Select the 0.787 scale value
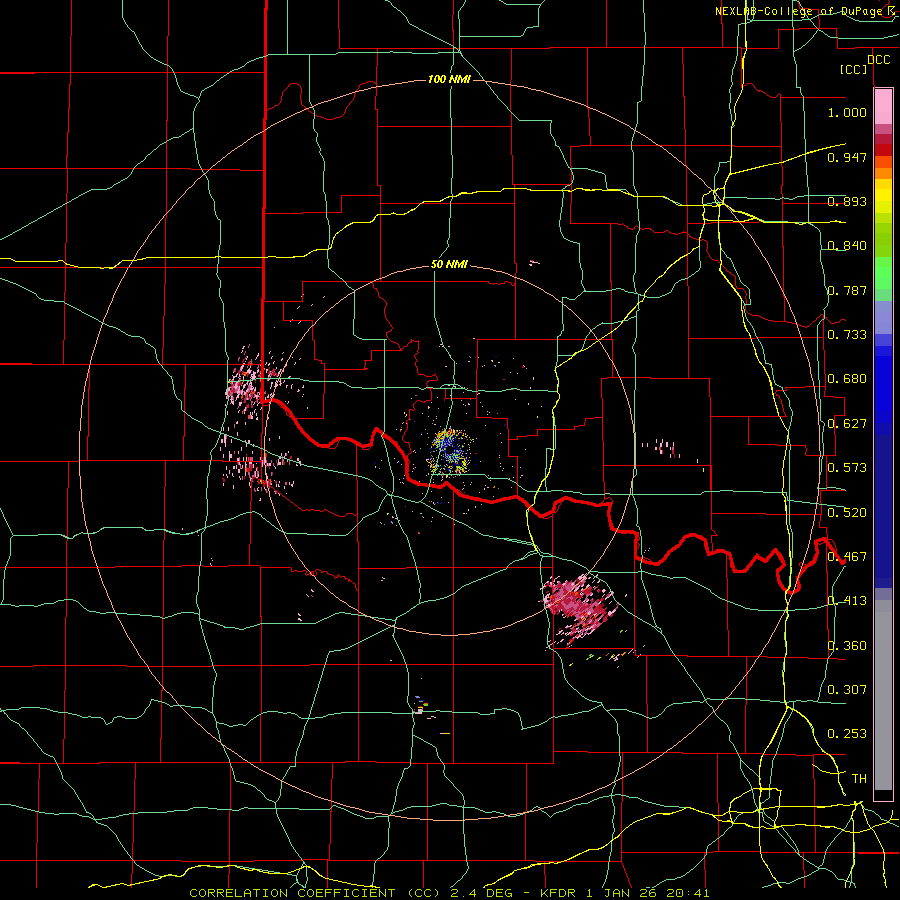 pyautogui.click(x=847, y=290)
